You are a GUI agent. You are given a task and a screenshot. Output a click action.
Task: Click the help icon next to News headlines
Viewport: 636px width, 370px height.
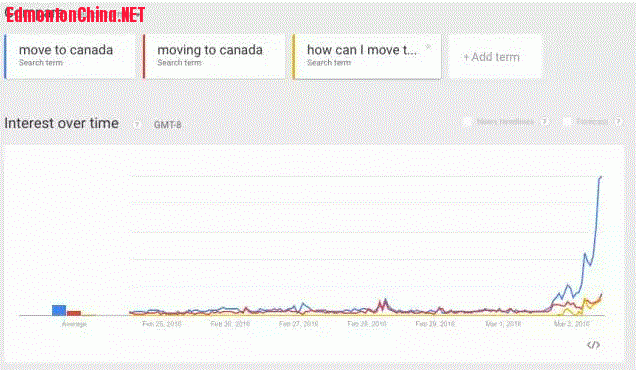(x=545, y=121)
